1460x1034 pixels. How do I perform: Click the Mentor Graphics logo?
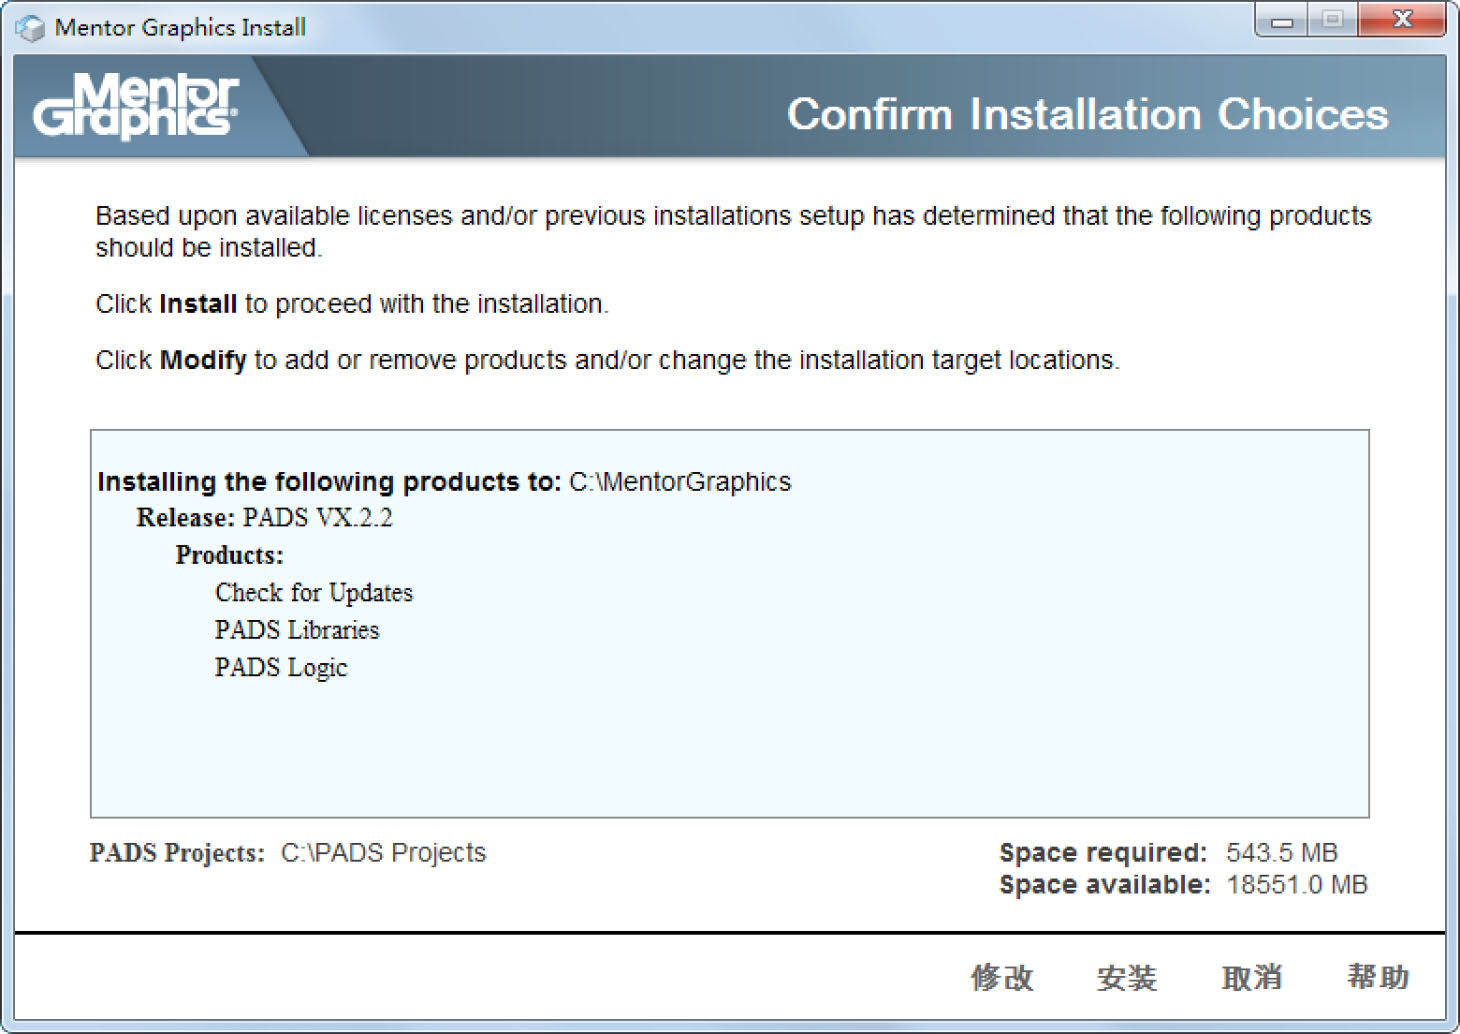coord(136,106)
